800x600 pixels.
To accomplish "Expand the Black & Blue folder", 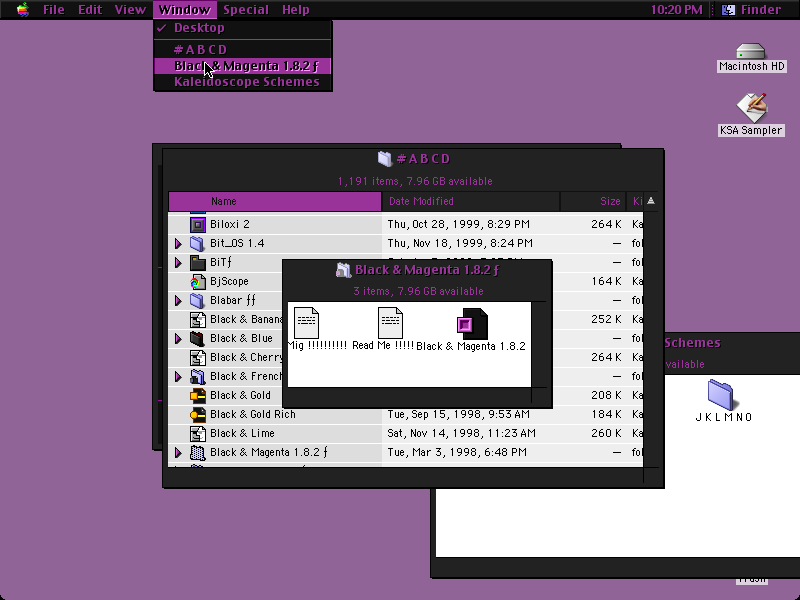I will 178,339.
